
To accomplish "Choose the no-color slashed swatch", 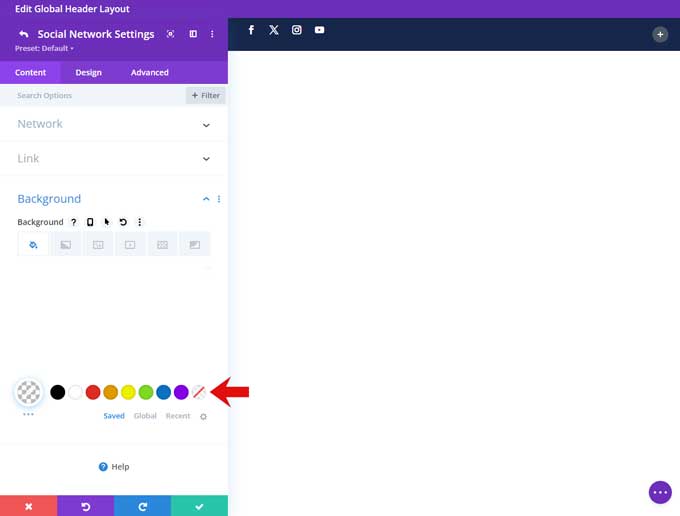I will [199, 392].
